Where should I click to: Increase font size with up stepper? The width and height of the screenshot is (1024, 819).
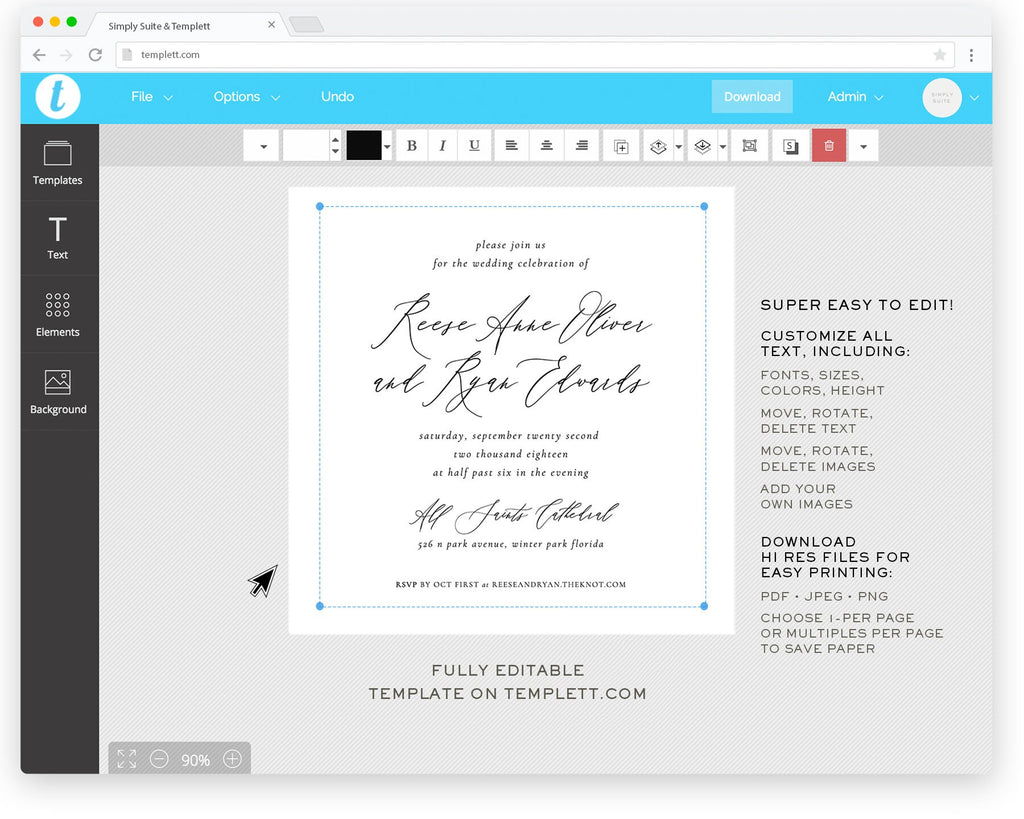pos(335,139)
